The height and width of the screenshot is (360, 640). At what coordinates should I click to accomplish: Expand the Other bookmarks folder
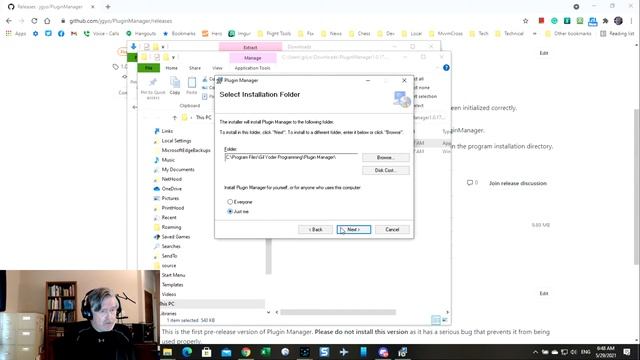click(568, 33)
